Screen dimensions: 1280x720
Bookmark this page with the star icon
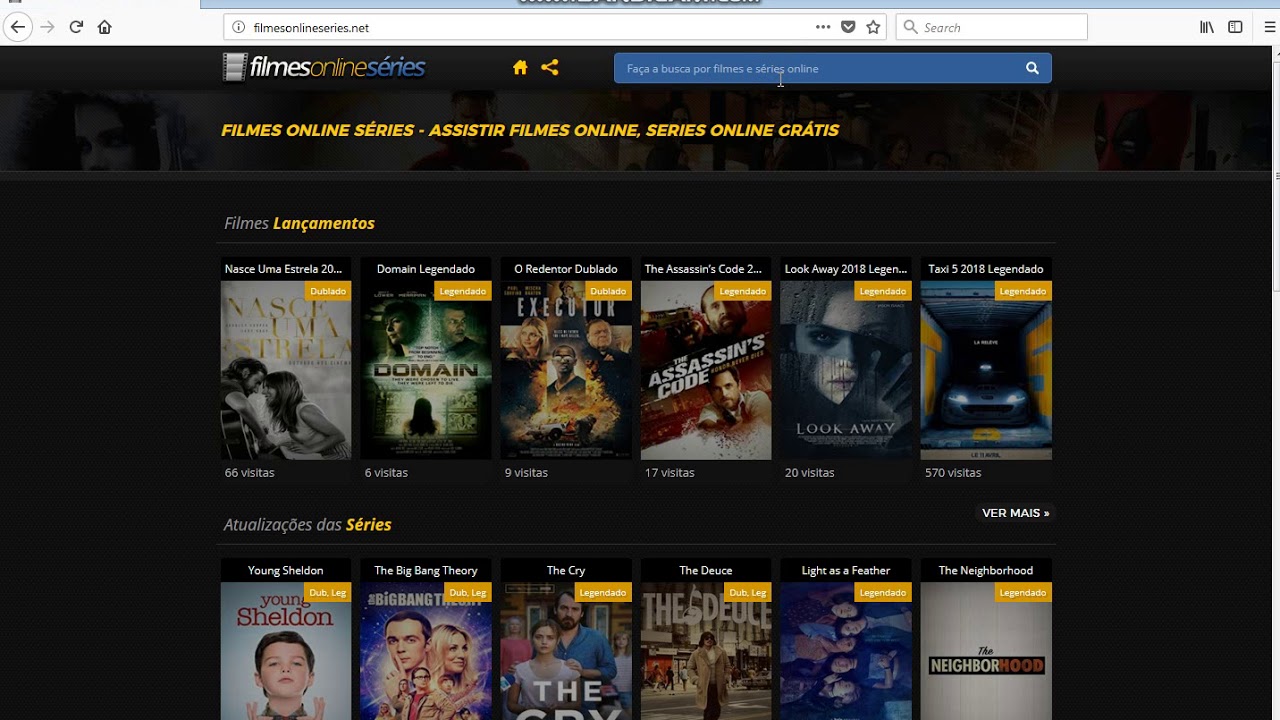pyautogui.click(x=873, y=27)
